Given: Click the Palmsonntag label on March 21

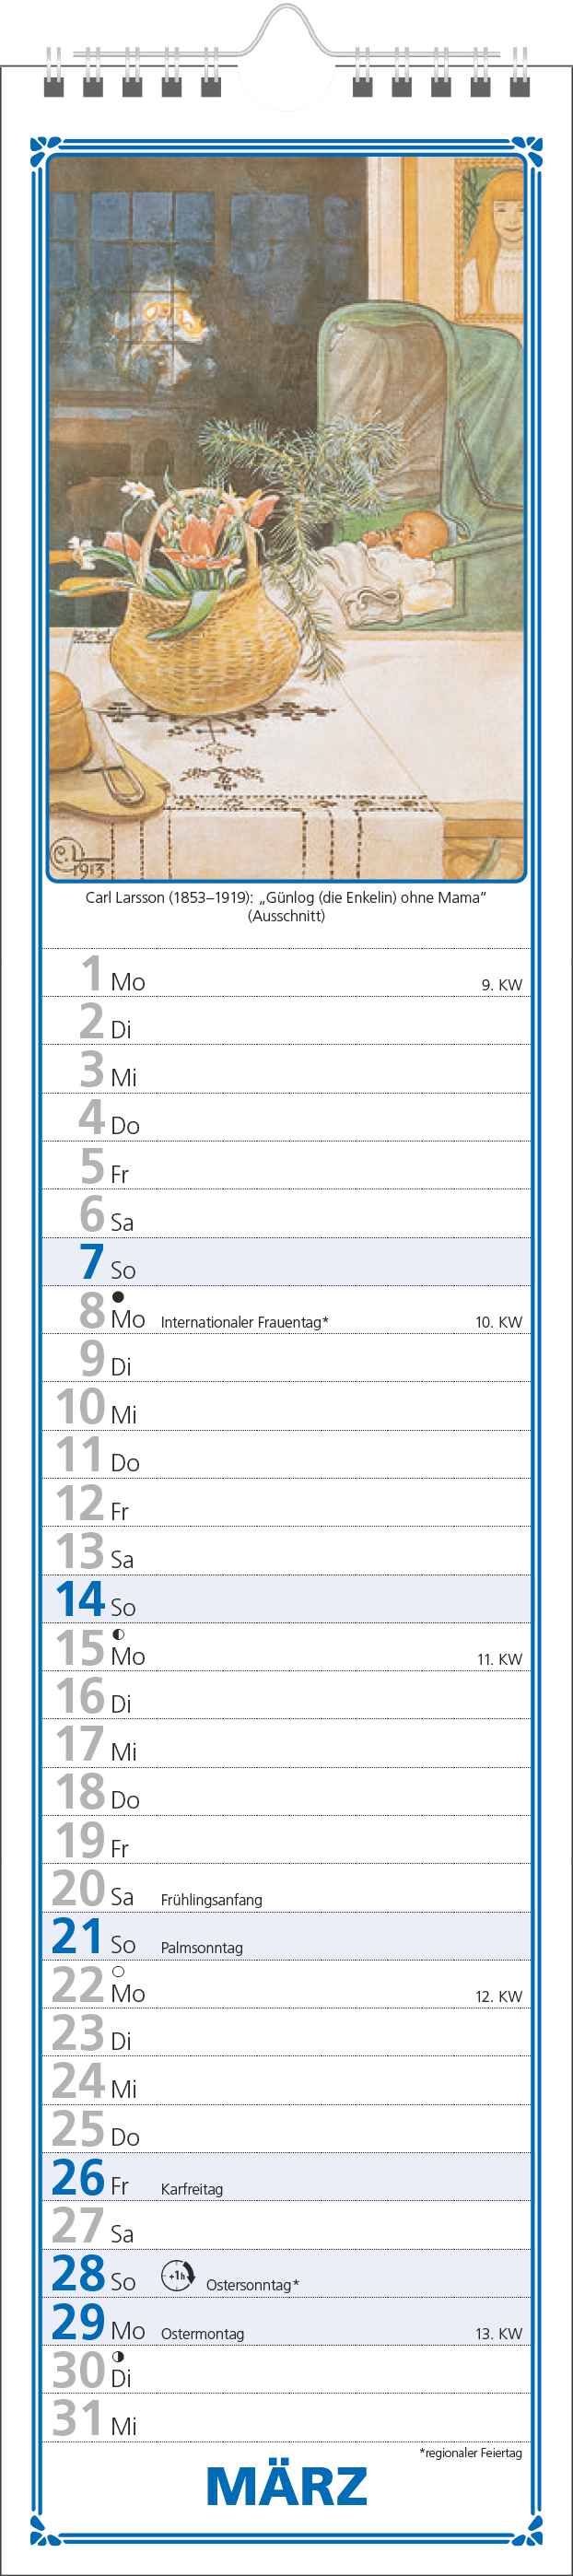Looking at the screenshot, I should (201, 1947).
